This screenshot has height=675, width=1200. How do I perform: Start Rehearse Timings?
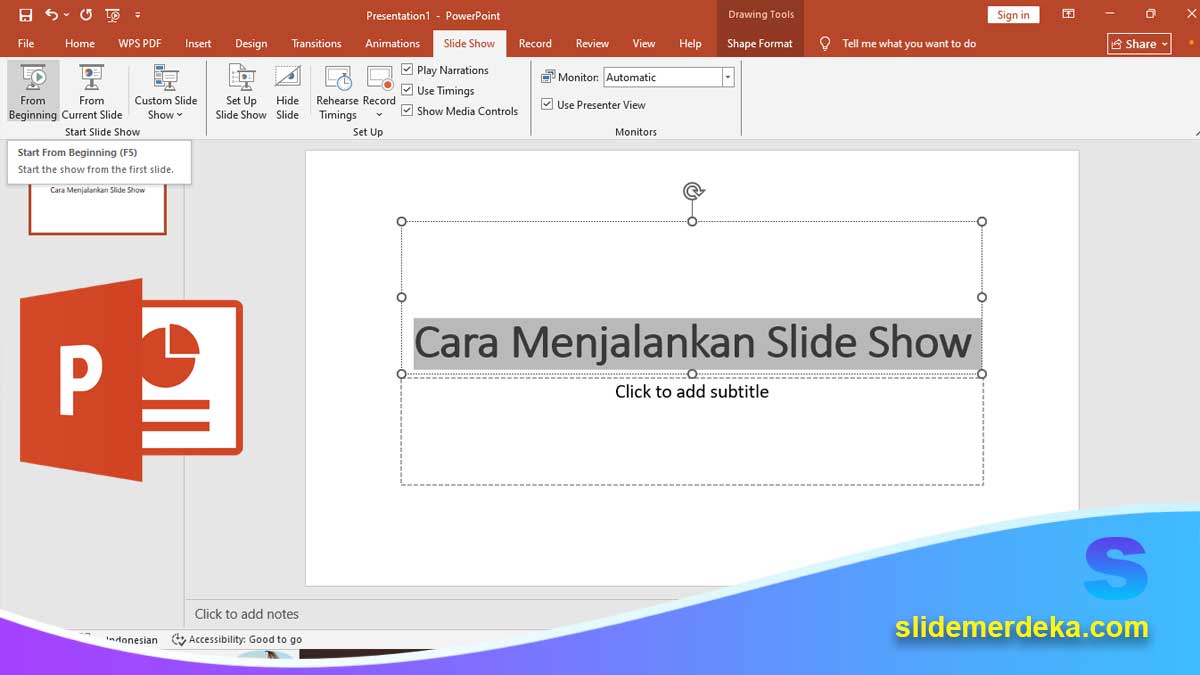pos(338,92)
